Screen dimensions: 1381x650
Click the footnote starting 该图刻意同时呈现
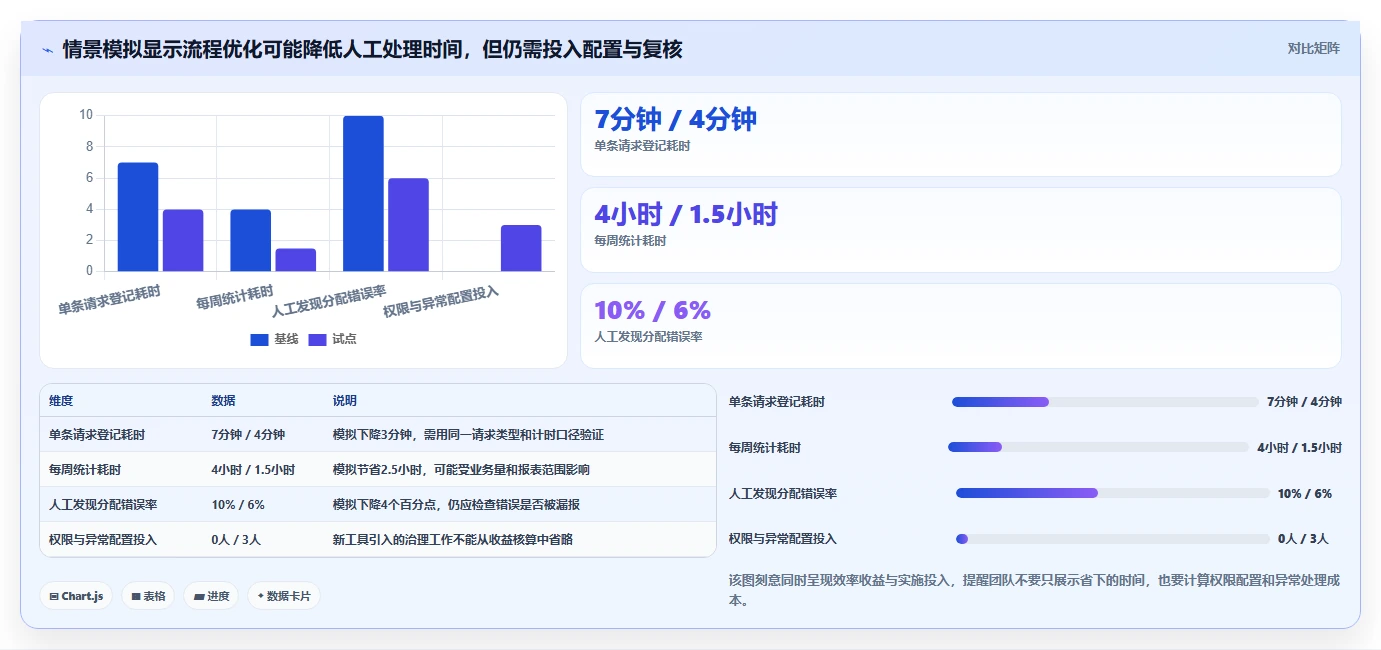[1035, 590]
